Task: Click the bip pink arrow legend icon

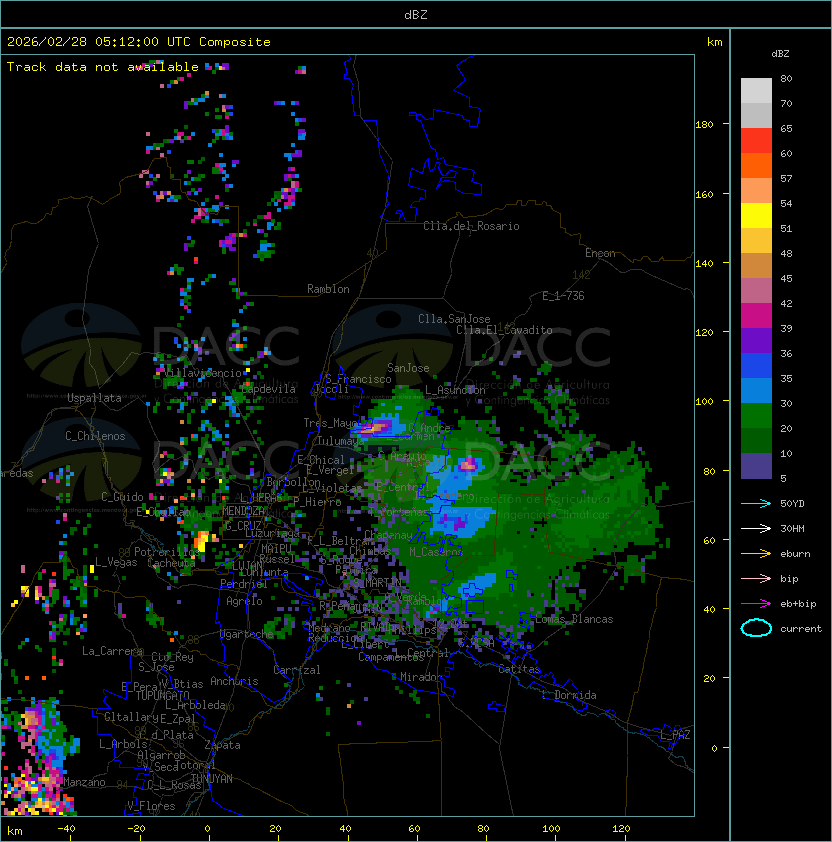Action: pos(756,578)
